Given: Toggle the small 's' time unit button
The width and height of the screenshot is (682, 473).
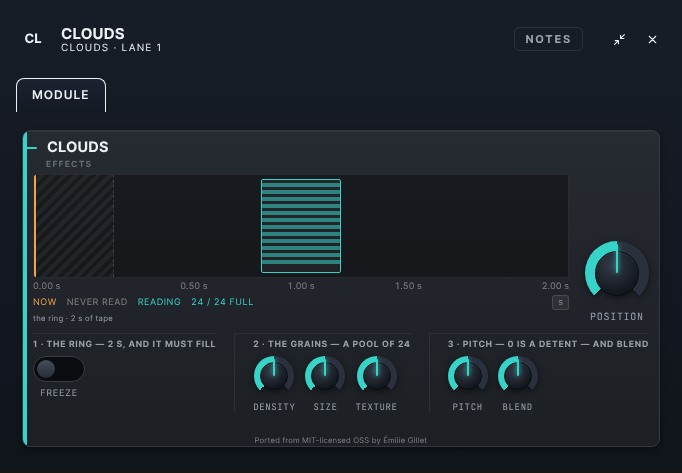Looking at the screenshot, I should pos(560,302).
